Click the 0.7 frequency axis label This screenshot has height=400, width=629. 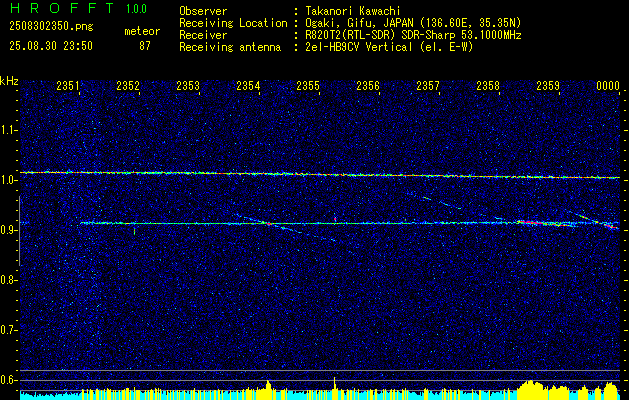tap(8, 330)
